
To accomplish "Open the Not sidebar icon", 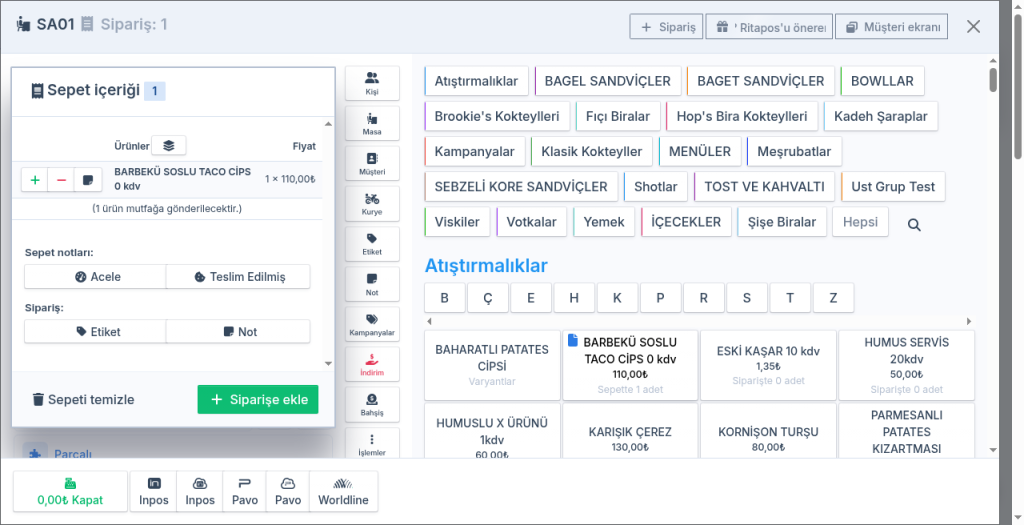I will 372,284.
